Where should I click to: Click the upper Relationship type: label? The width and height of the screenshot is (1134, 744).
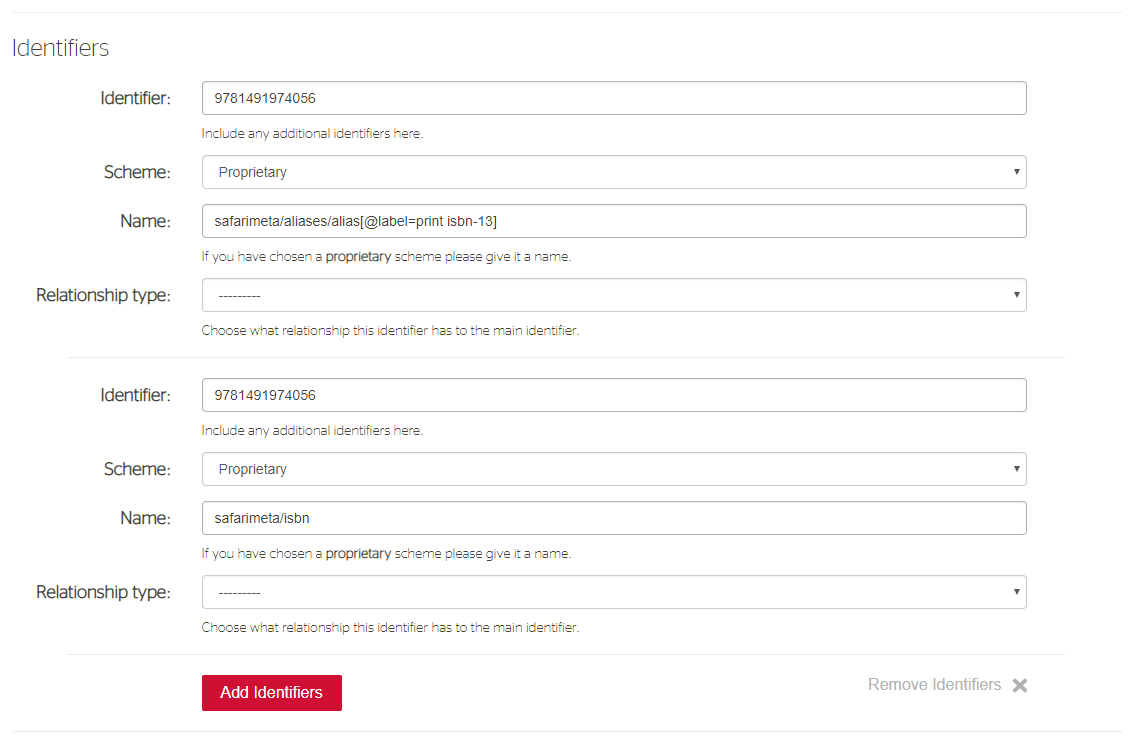click(x=103, y=295)
